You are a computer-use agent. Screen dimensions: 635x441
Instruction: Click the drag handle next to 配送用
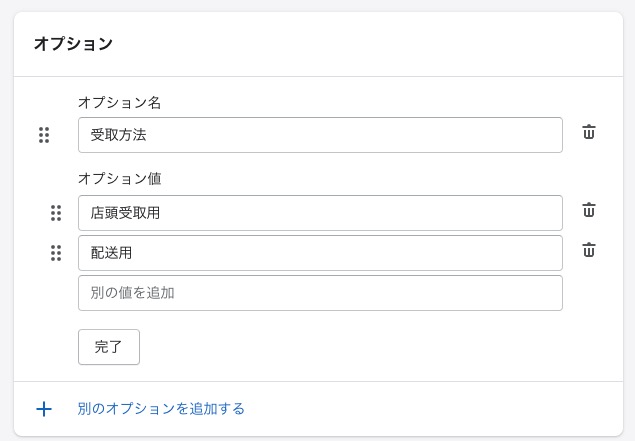click(x=56, y=253)
